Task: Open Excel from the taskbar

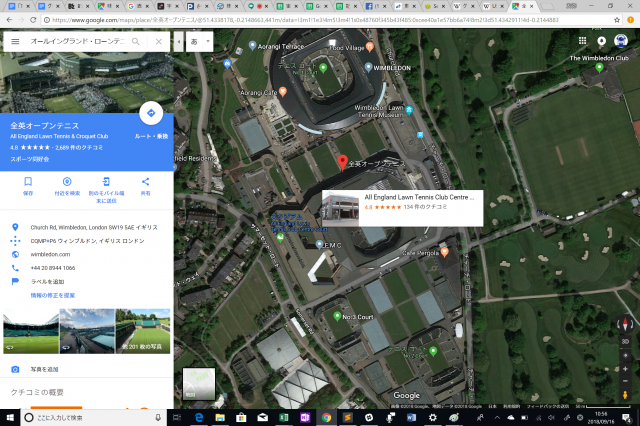Action: pyautogui.click(x=284, y=417)
